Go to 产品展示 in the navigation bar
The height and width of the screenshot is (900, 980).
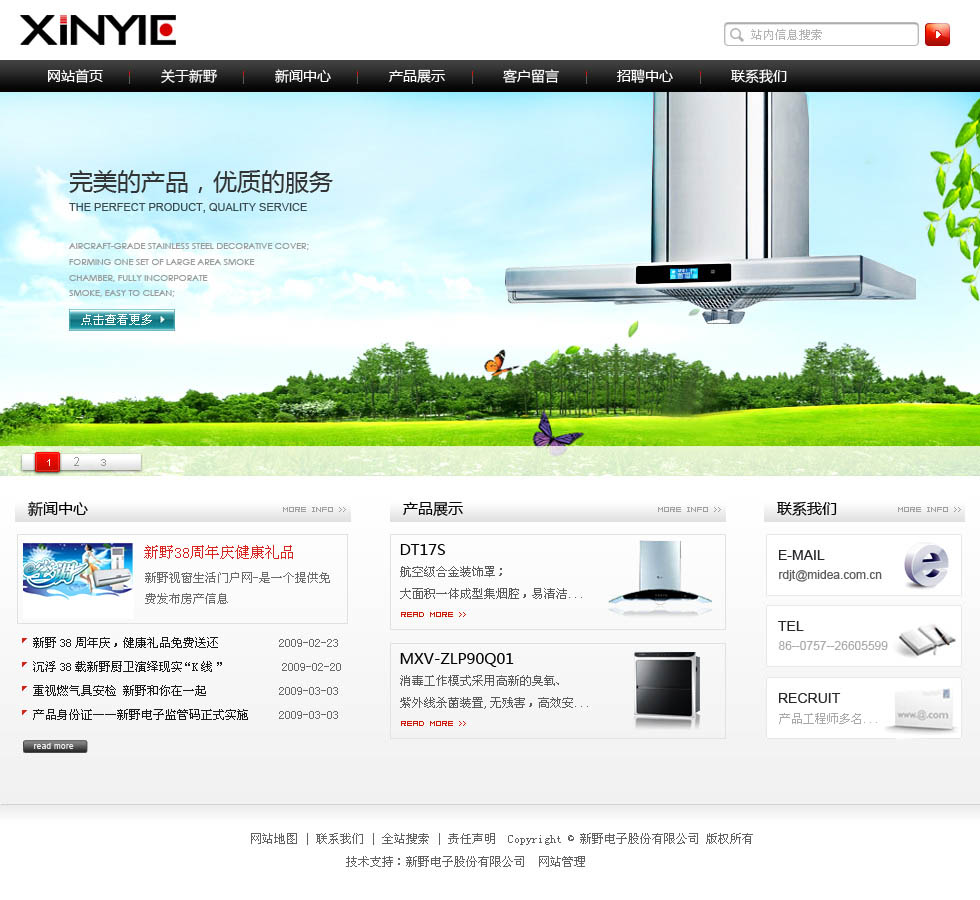(x=416, y=76)
